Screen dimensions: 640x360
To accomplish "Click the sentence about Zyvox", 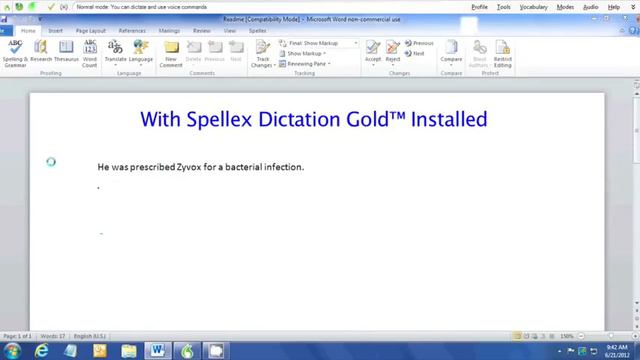I will [x=201, y=167].
